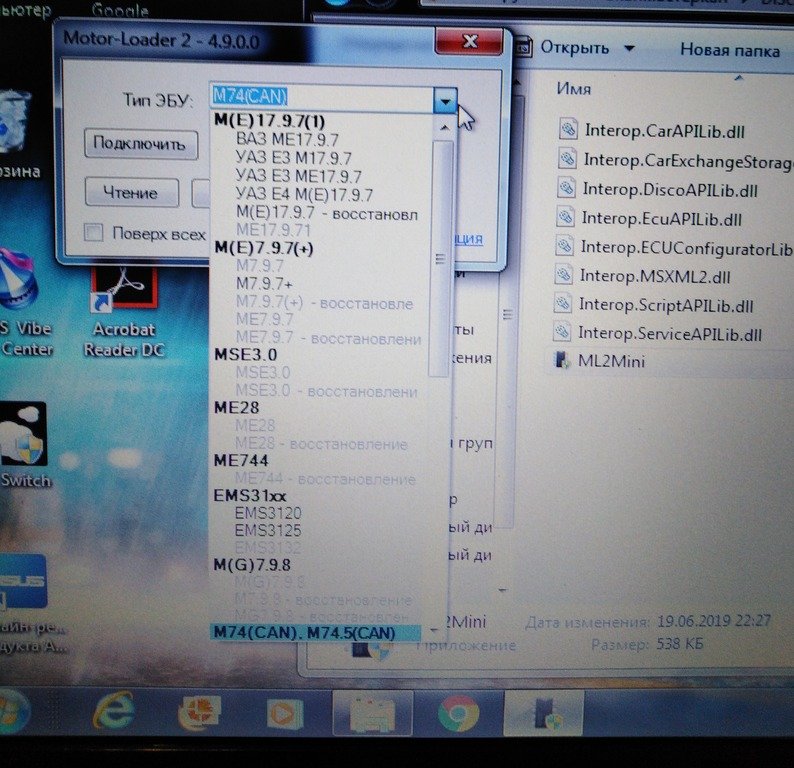Select the Interop.ECUConfiguratorLib file icon
The width and height of the screenshot is (794, 768).
564,246
